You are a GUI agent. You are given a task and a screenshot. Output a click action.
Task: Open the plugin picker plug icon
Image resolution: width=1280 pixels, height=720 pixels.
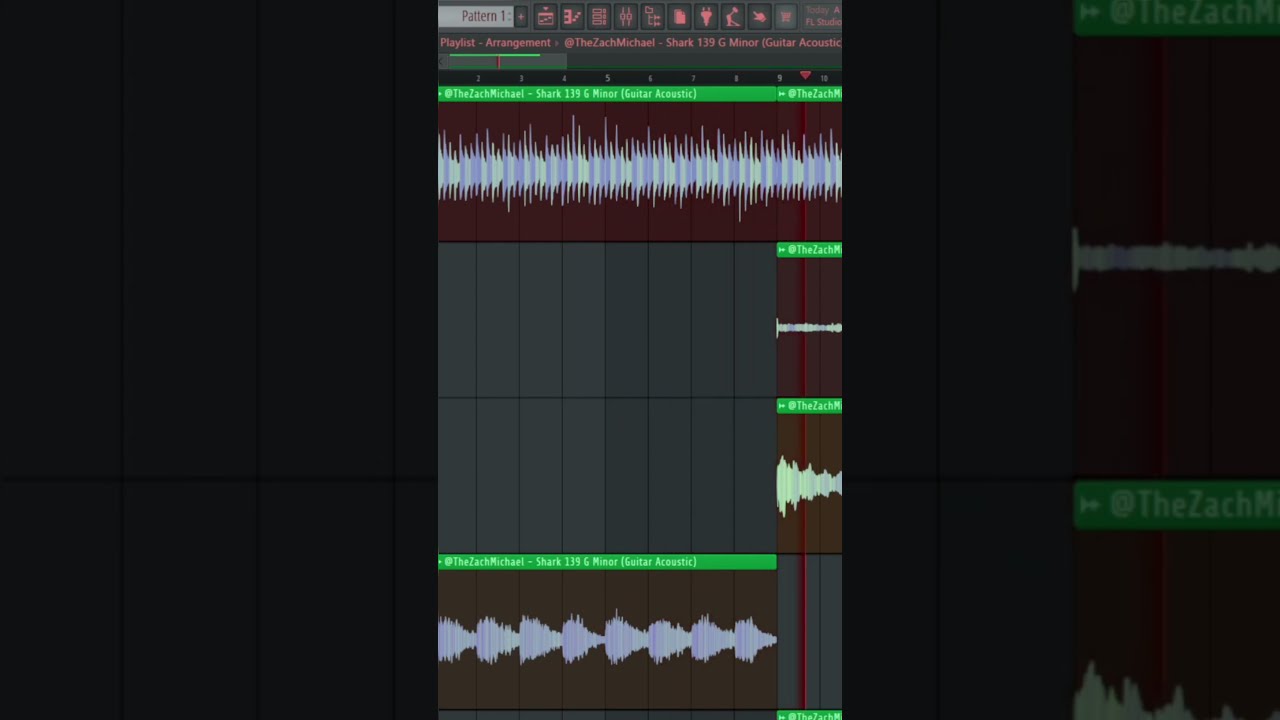tap(706, 16)
